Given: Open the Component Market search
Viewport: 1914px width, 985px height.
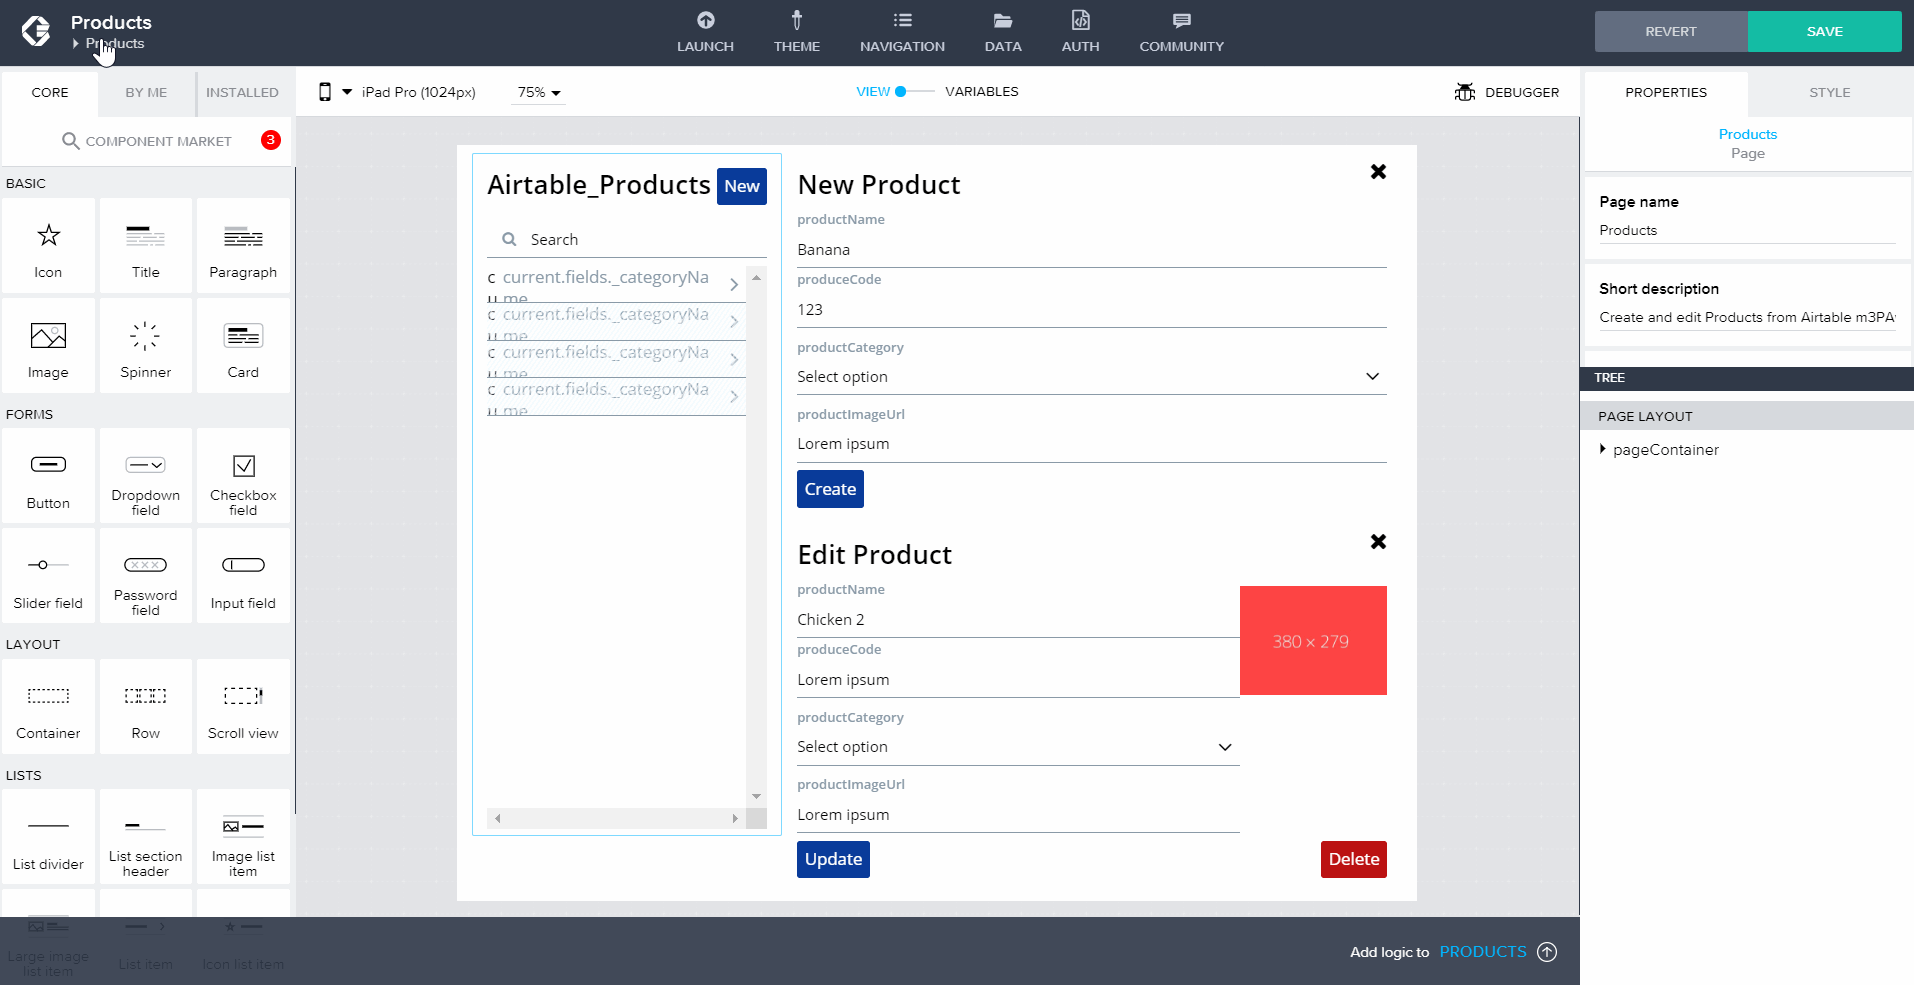Looking at the screenshot, I should (x=147, y=141).
